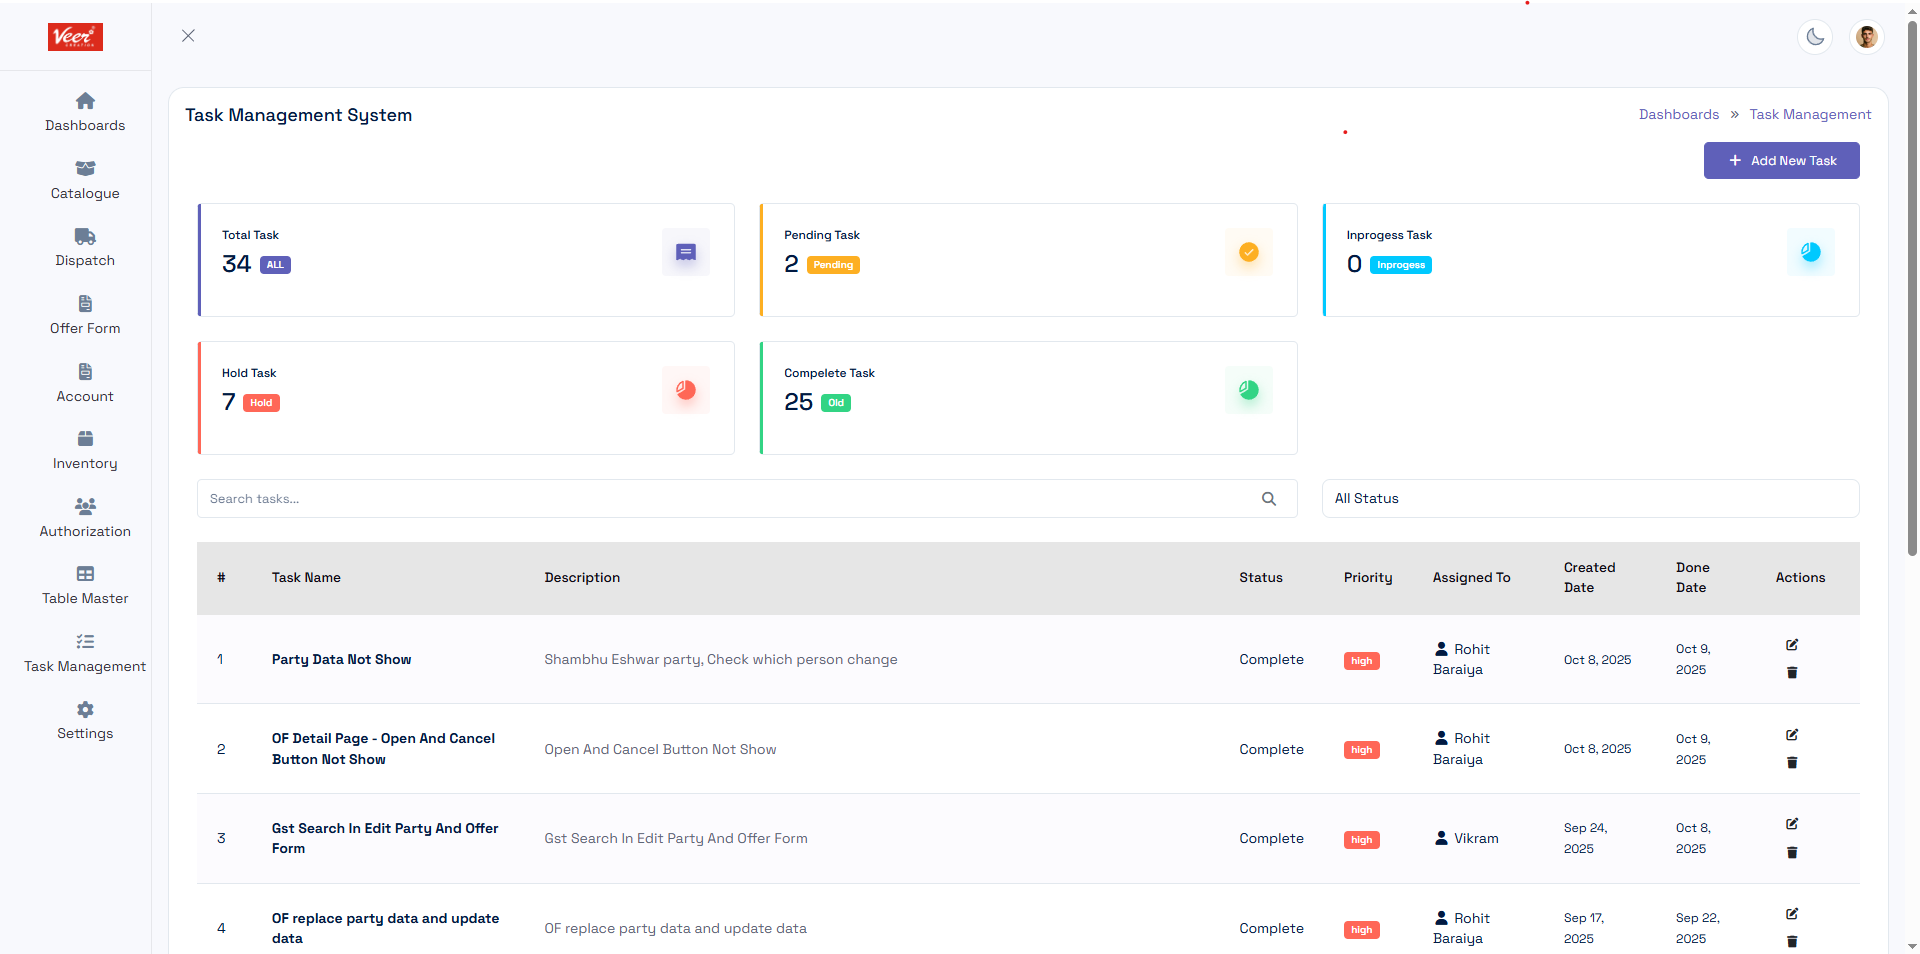Open the Inventory section
Viewport: 1920px width, 954px height.
(x=85, y=449)
